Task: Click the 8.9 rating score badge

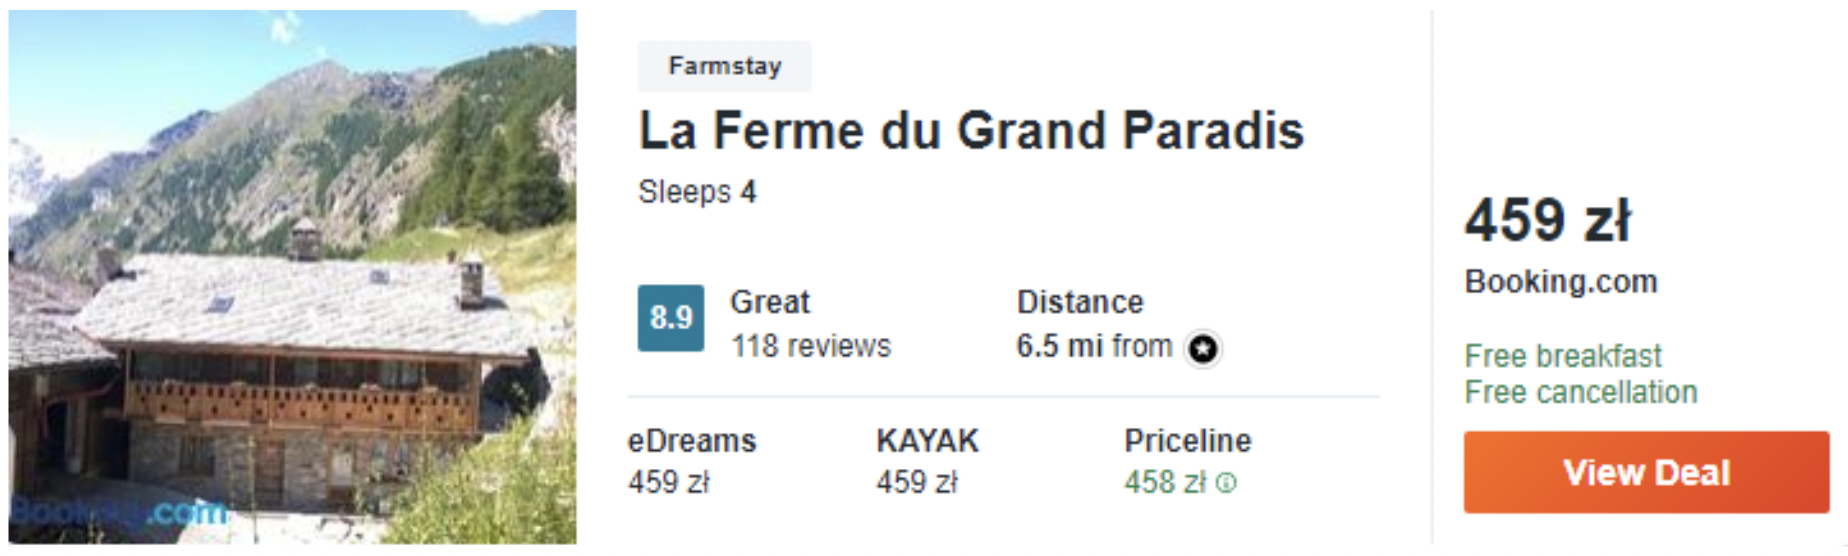Action: tap(671, 318)
